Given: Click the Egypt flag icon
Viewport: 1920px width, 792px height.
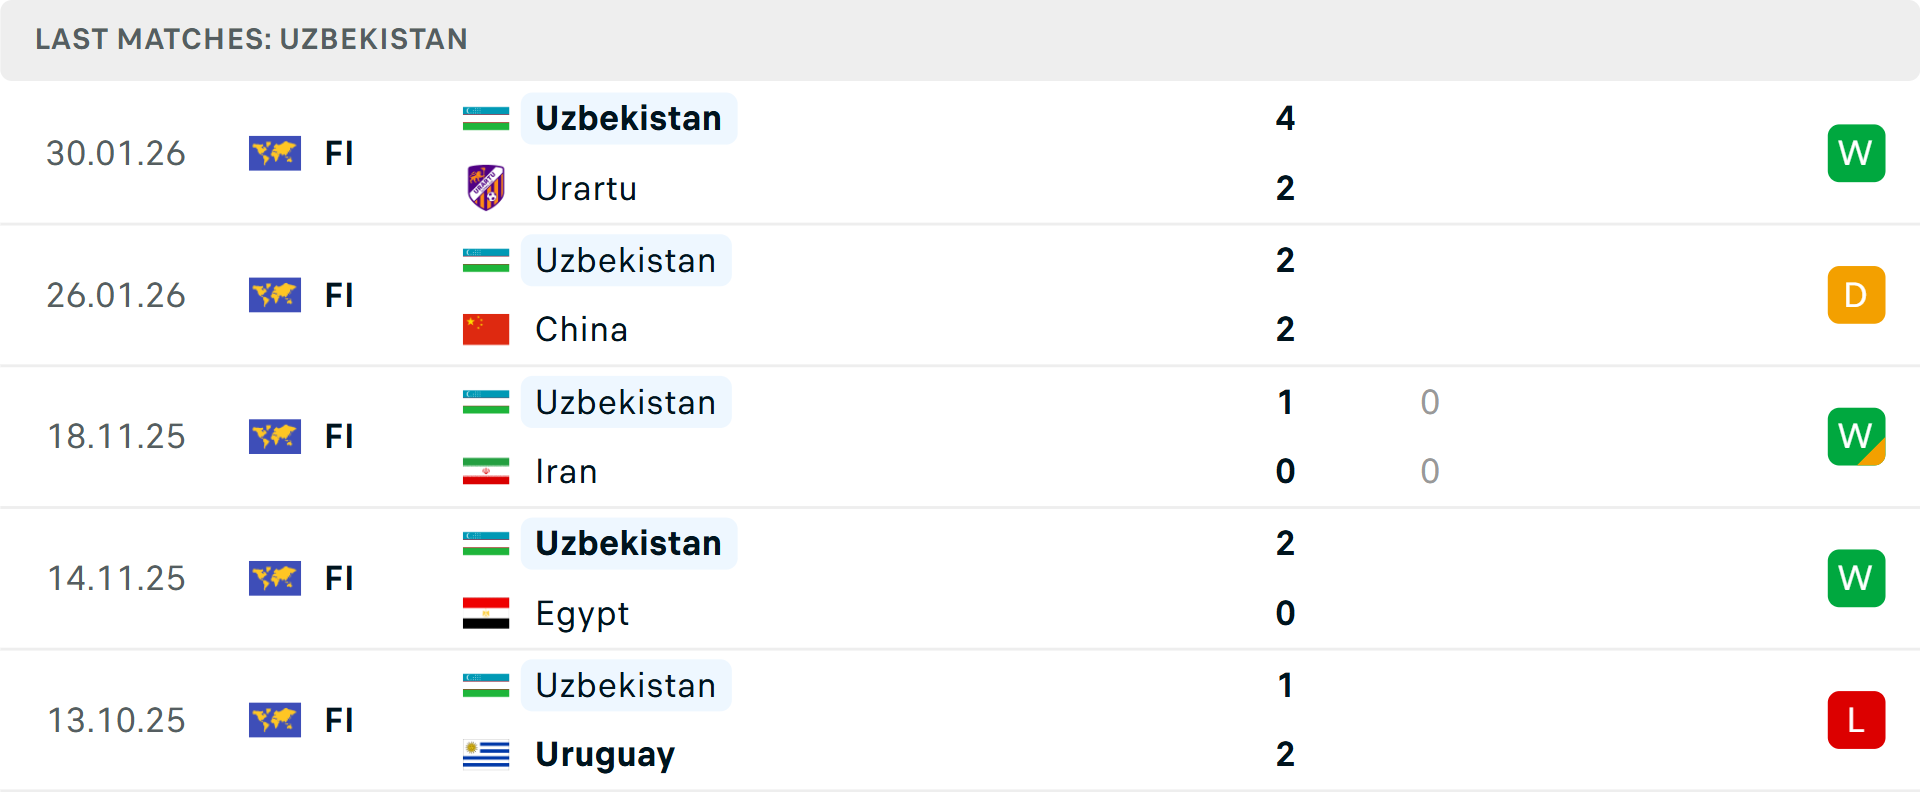Looking at the screenshot, I should [x=484, y=612].
